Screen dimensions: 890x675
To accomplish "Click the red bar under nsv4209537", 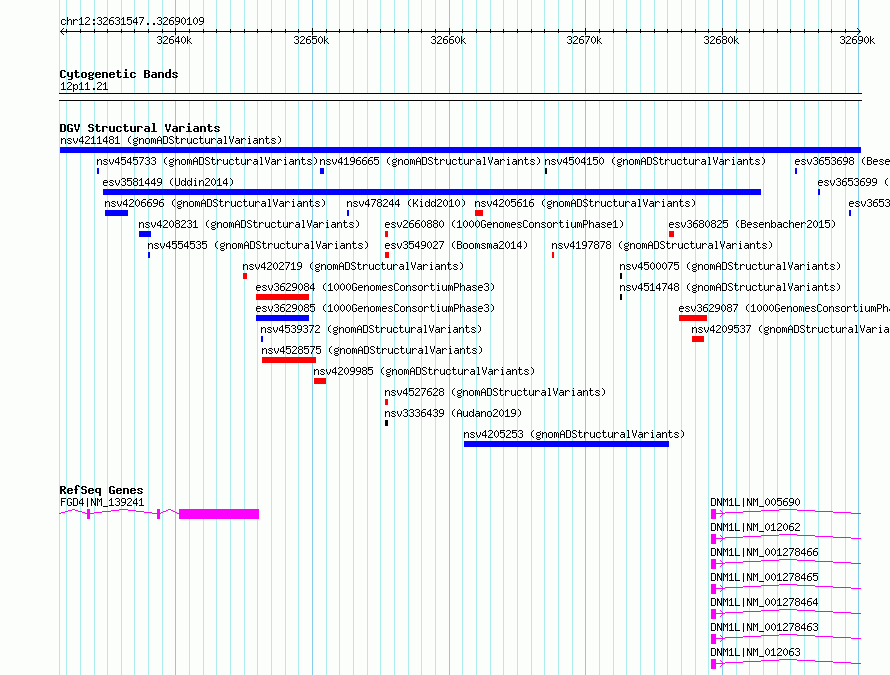I will 698,339.
